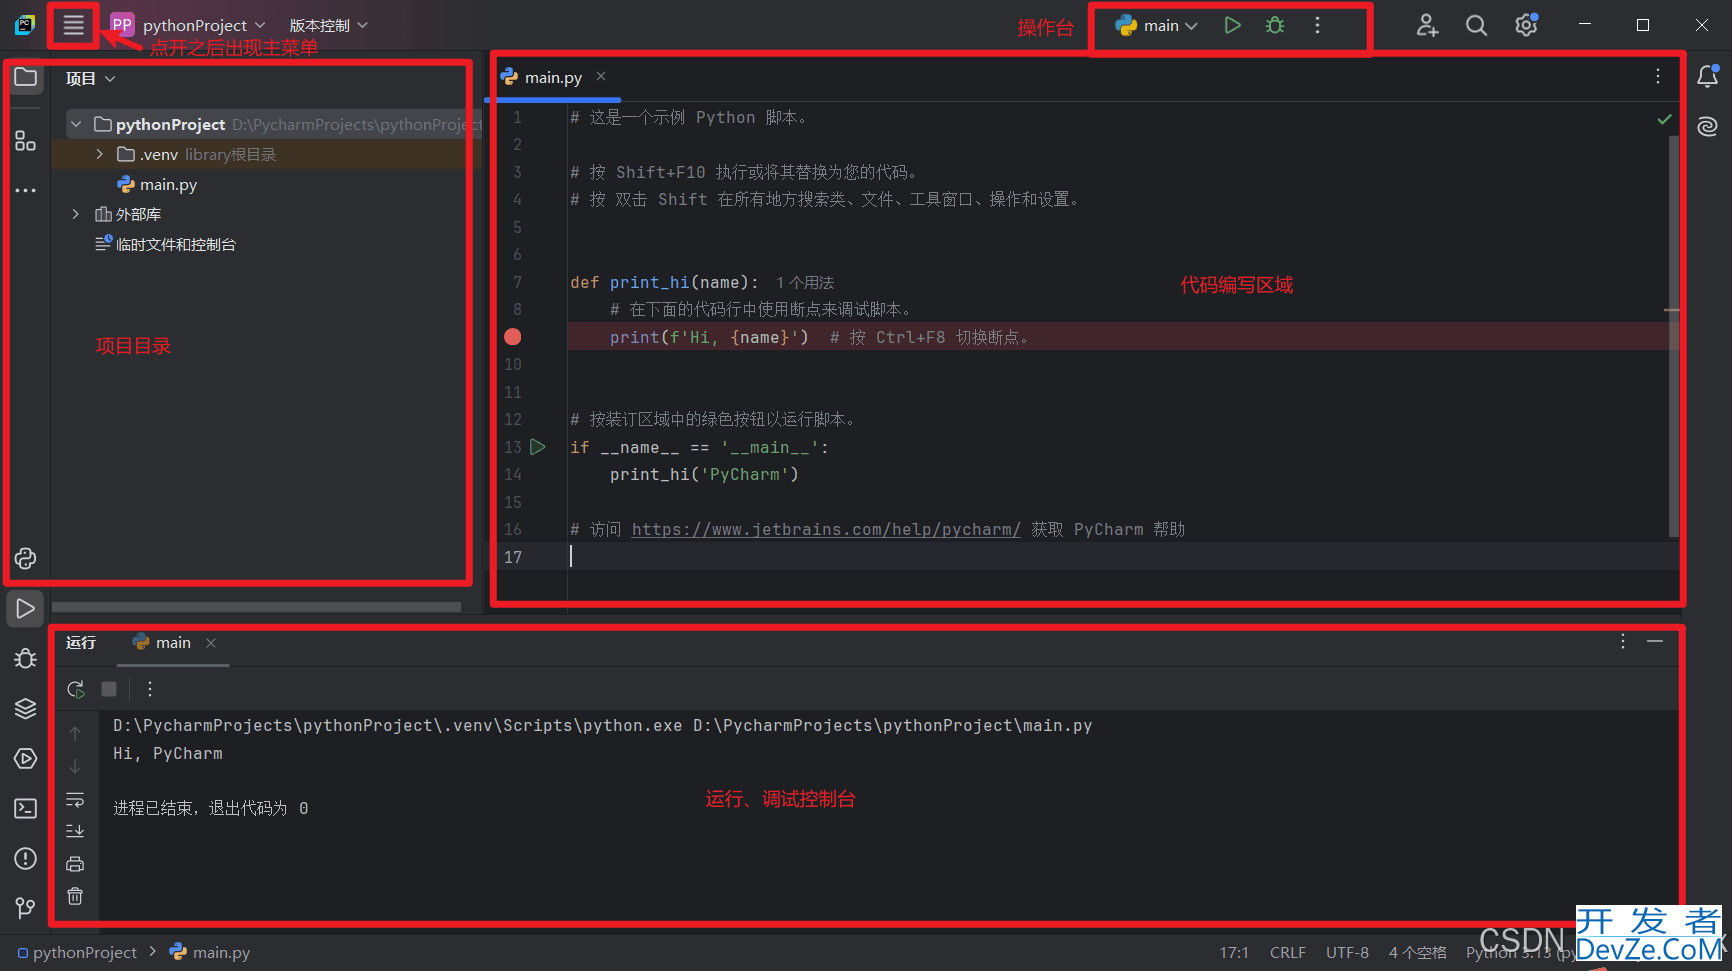Open main run configuration dropdown
1732x971 pixels.
pyautogui.click(x=1156, y=25)
